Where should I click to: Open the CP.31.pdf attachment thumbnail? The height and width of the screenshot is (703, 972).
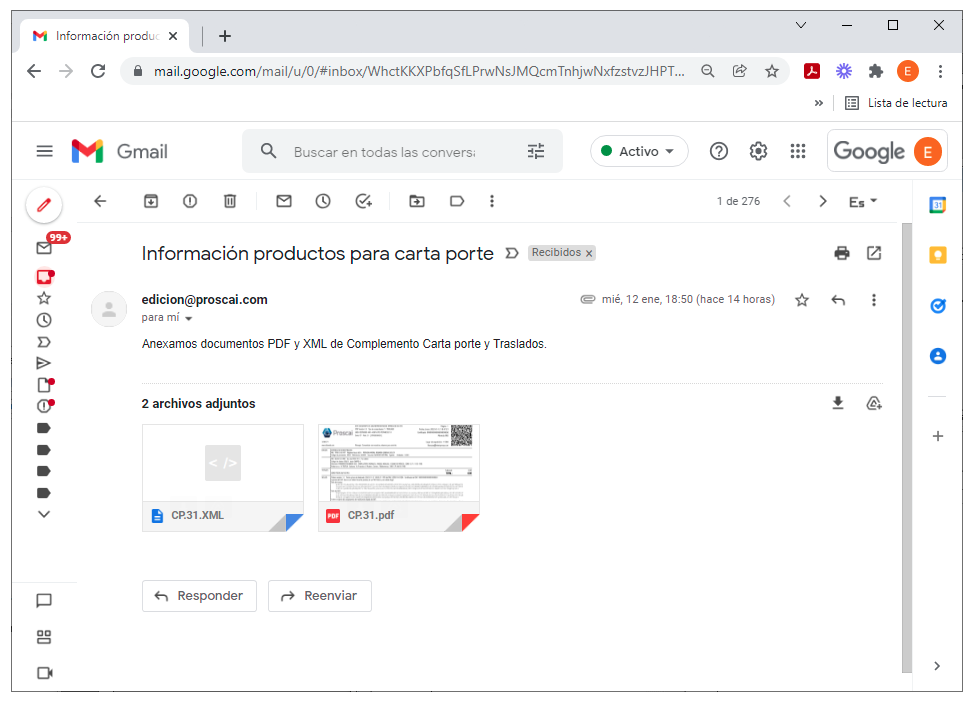pyautogui.click(x=399, y=477)
